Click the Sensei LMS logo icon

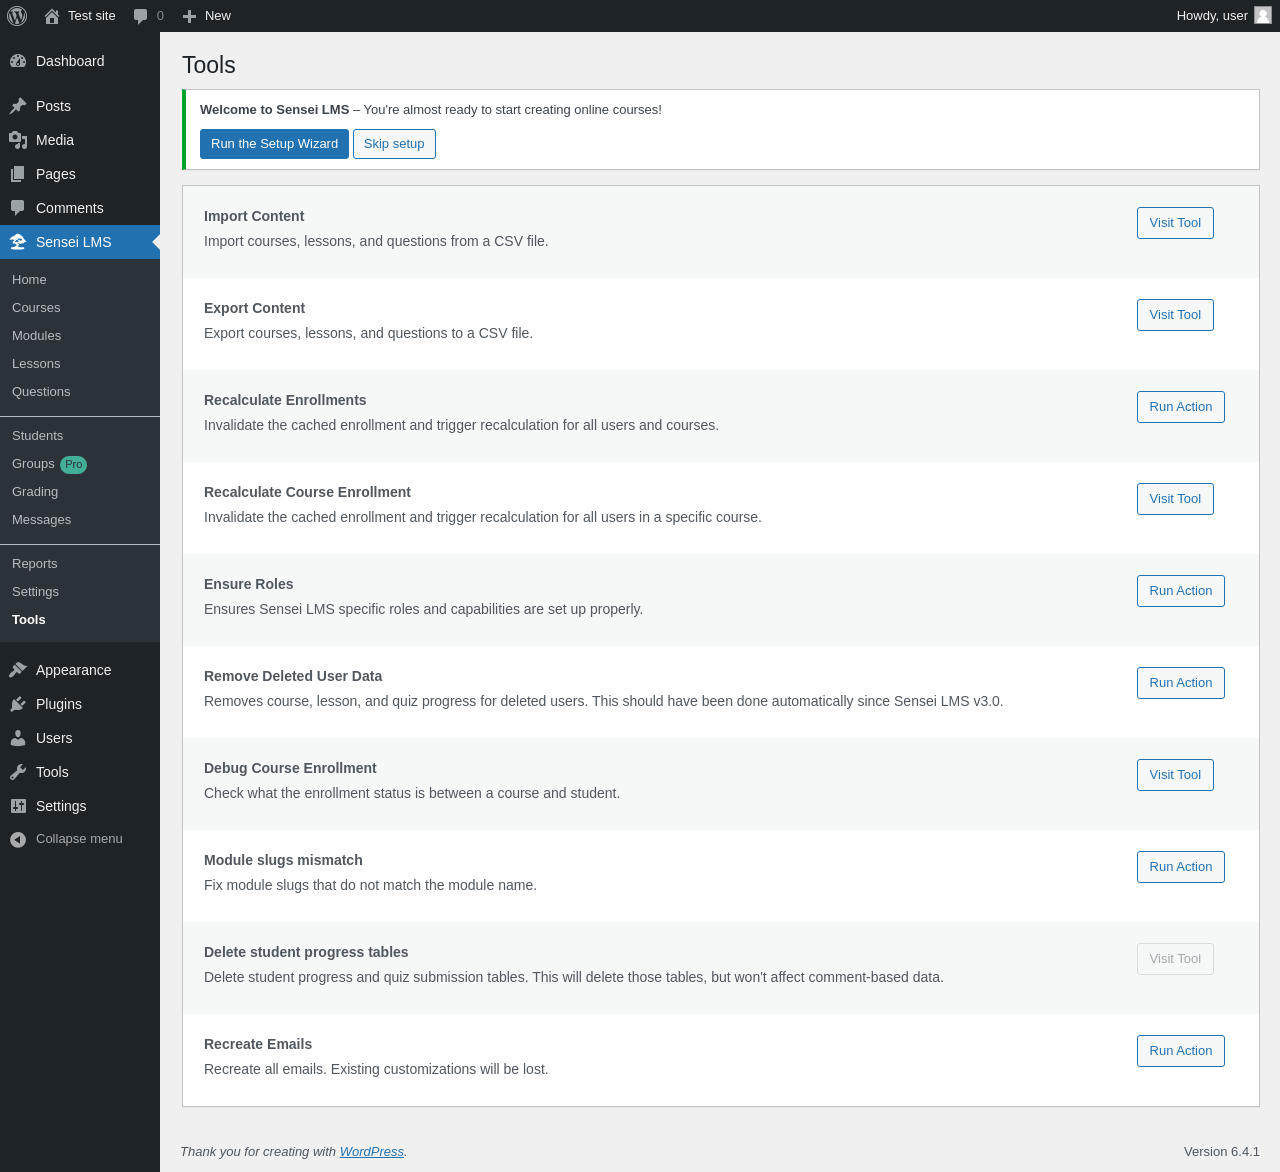tap(18, 242)
